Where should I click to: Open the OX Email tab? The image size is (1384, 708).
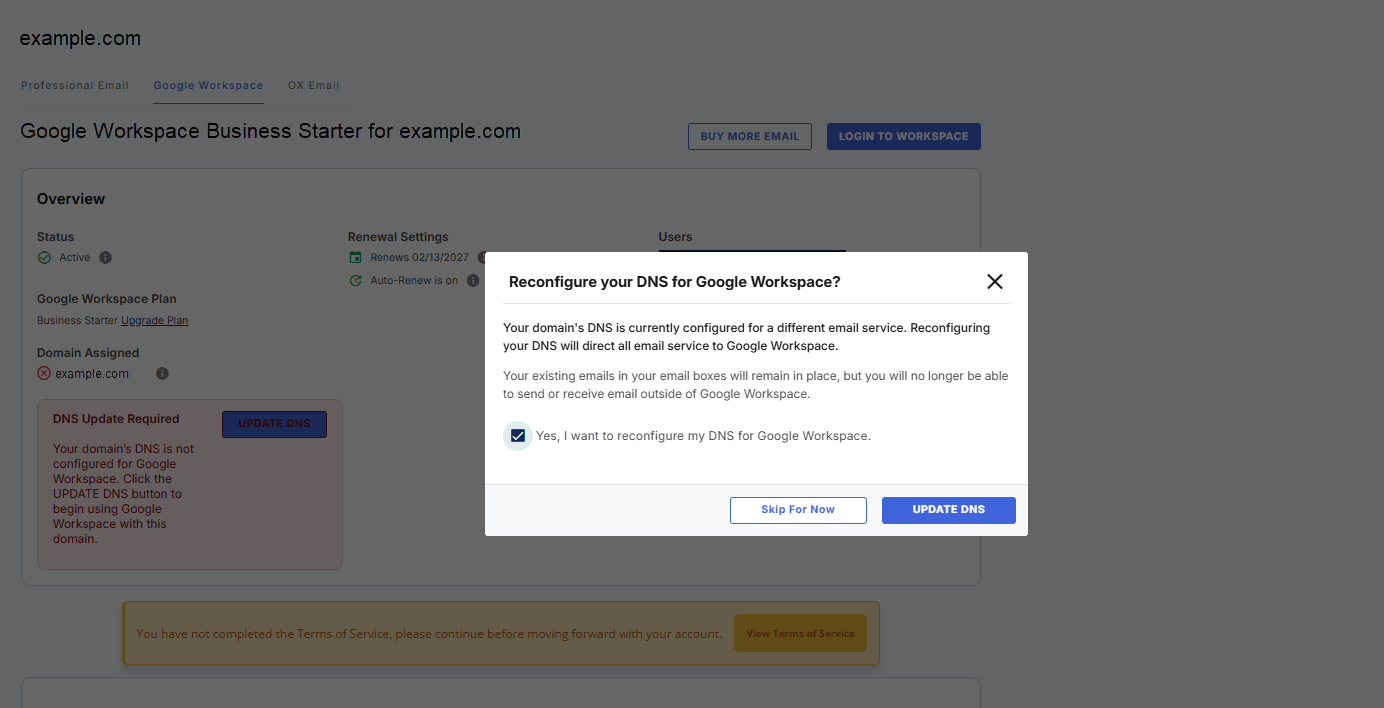314,86
